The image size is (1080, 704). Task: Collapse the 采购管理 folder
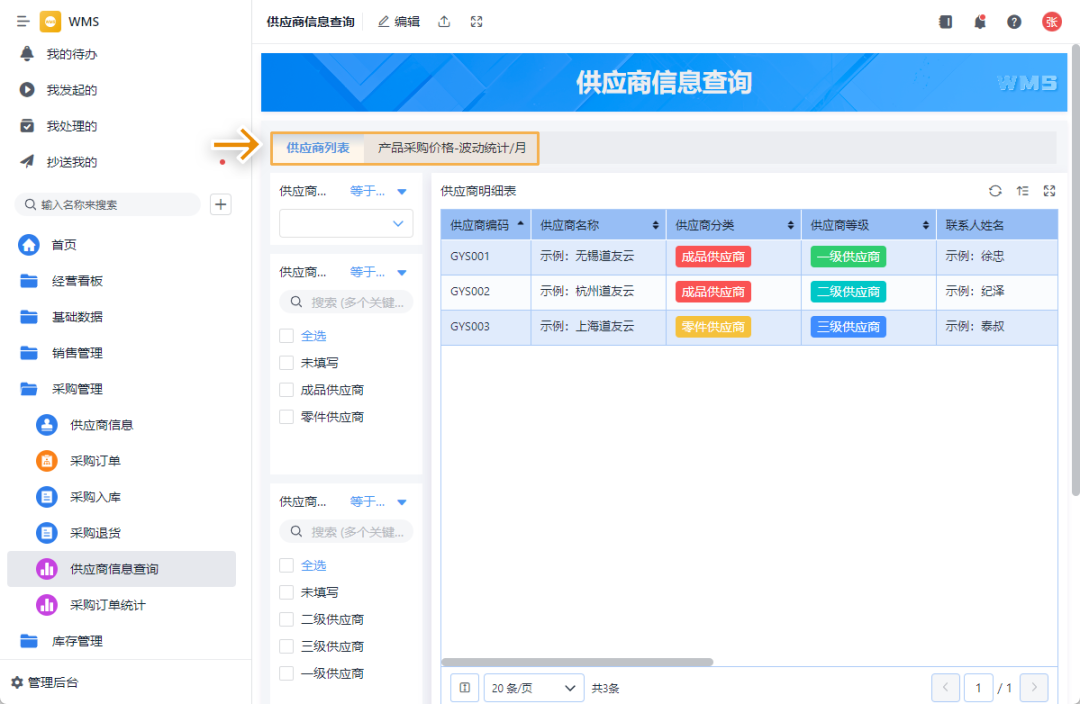click(77, 389)
